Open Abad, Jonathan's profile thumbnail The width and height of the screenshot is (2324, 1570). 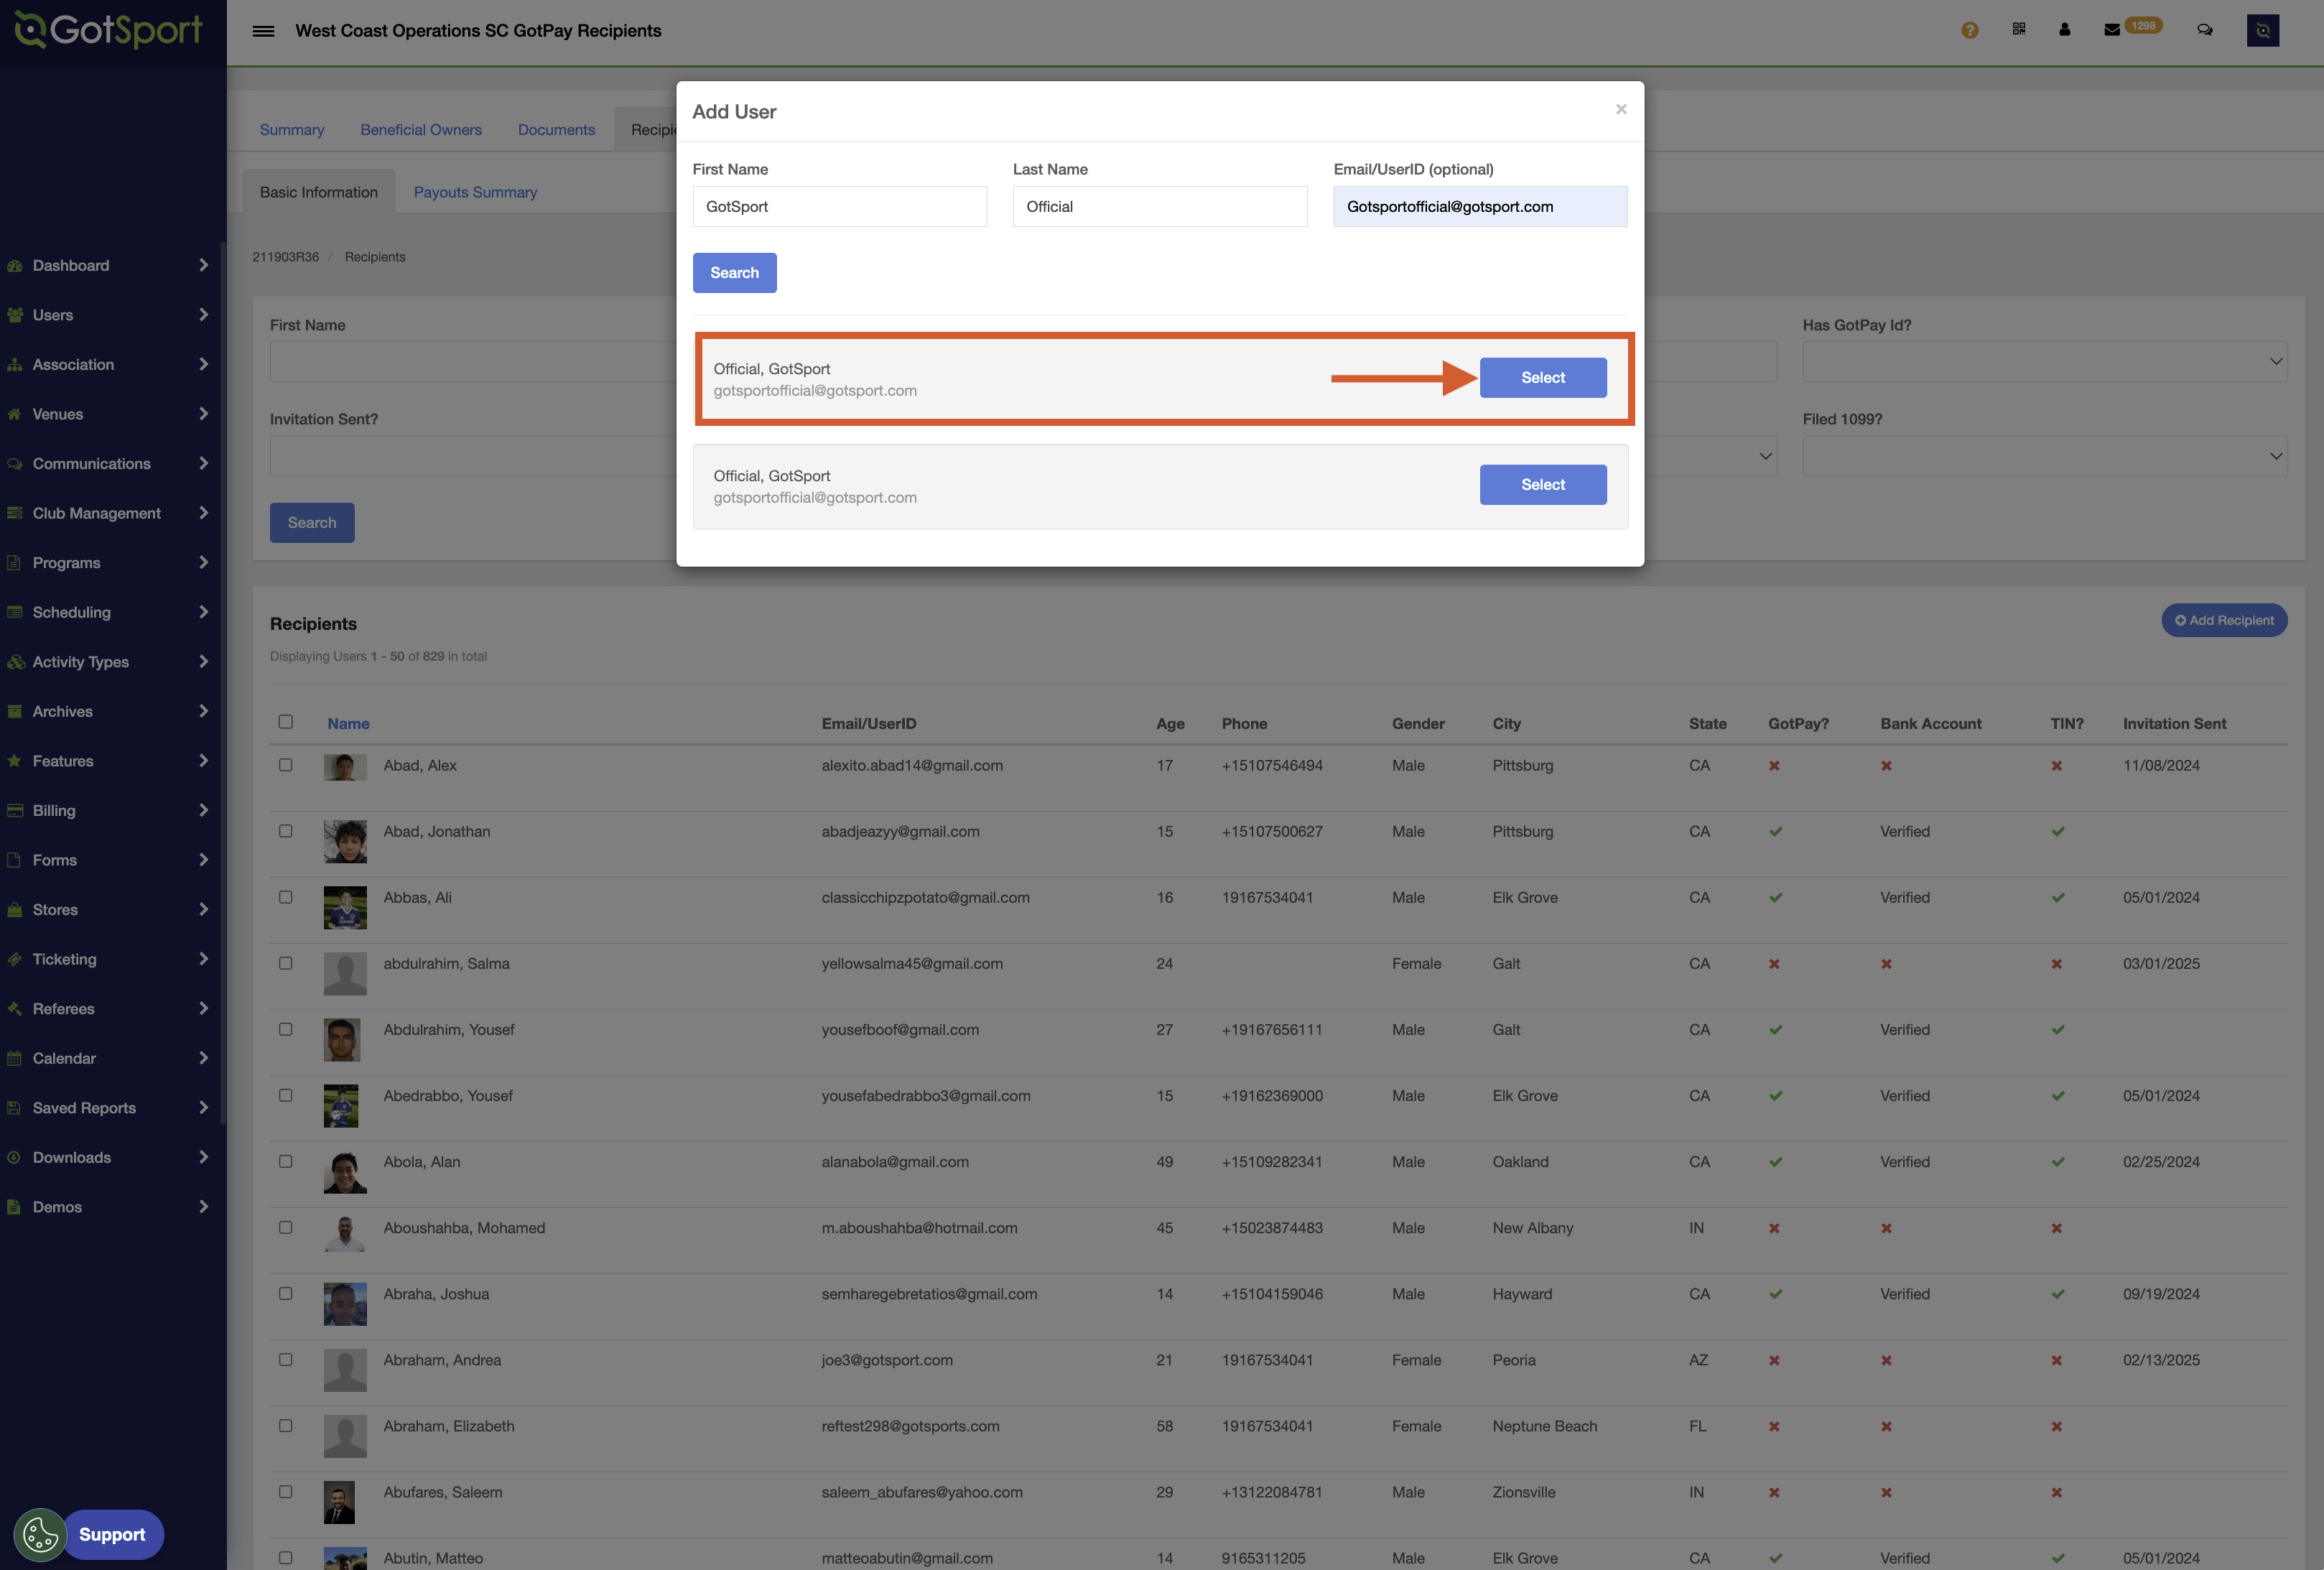pyautogui.click(x=345, y=842)
